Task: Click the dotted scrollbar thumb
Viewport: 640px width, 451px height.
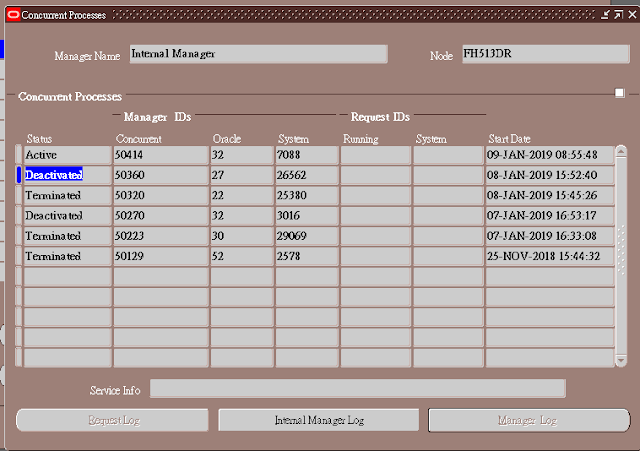Action: point(621,250)
